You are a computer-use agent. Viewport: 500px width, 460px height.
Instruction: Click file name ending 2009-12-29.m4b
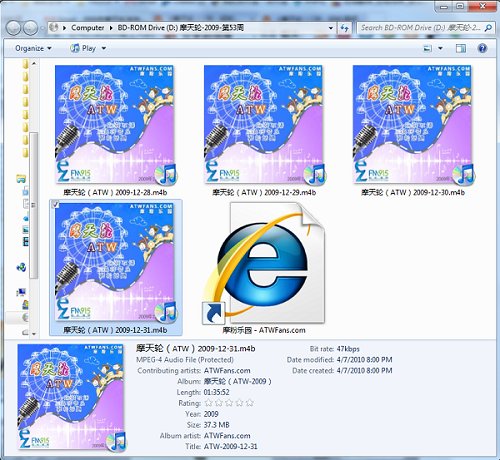point(264,192)
